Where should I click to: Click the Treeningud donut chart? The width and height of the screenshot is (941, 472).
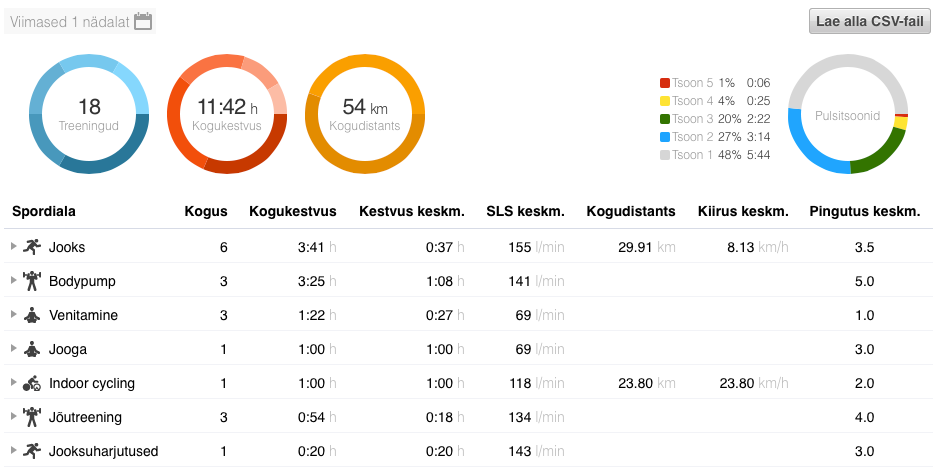pos(89,114)
